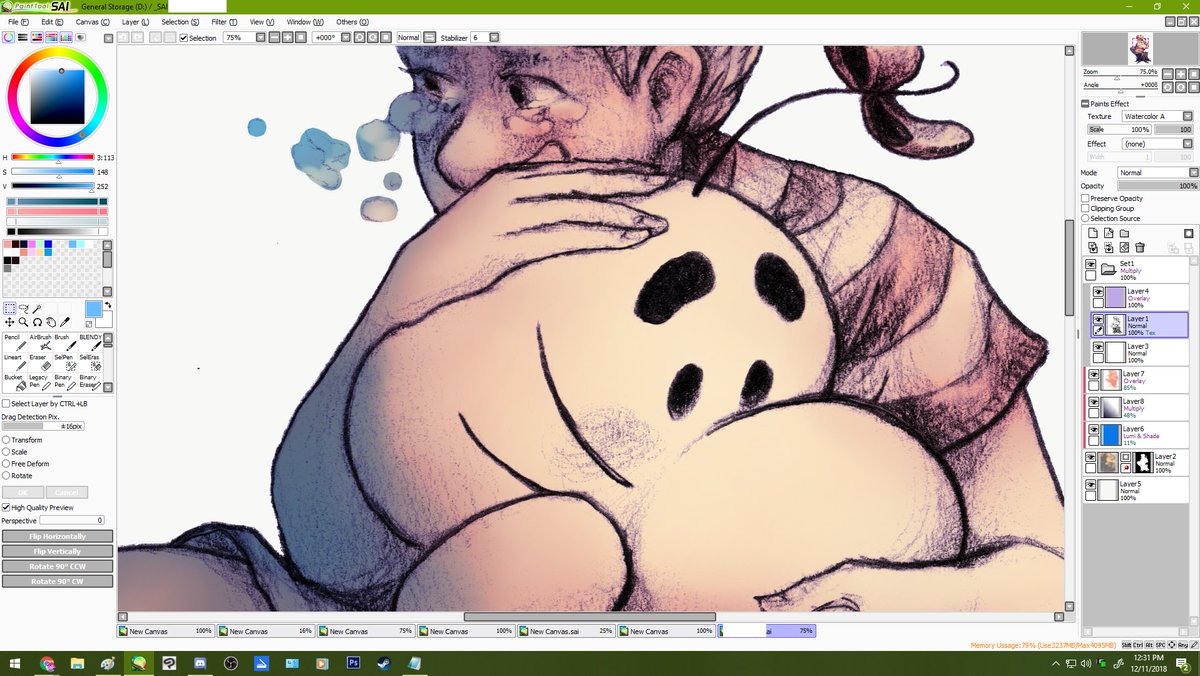Open the Window menu
The width and height of the screenshot is (1200, 676).
point(305,21)
